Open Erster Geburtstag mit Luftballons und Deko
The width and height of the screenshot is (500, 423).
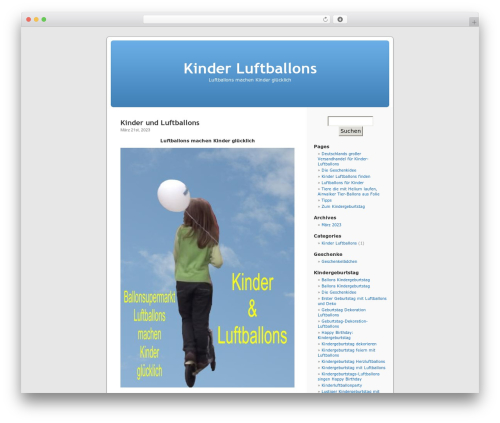tap(352, 301)
